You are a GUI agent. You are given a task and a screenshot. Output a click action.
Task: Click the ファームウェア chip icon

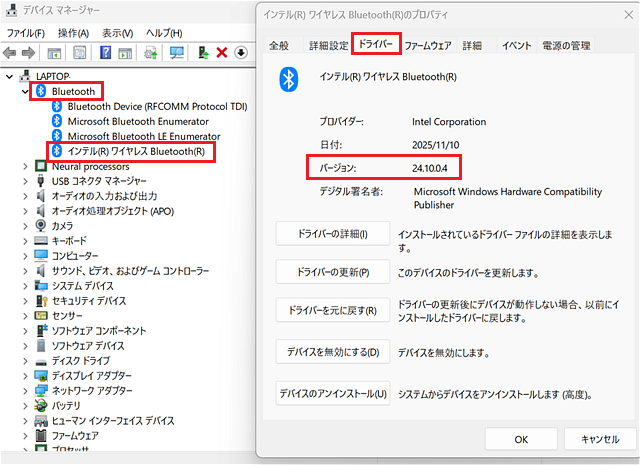tap(41, 436)
